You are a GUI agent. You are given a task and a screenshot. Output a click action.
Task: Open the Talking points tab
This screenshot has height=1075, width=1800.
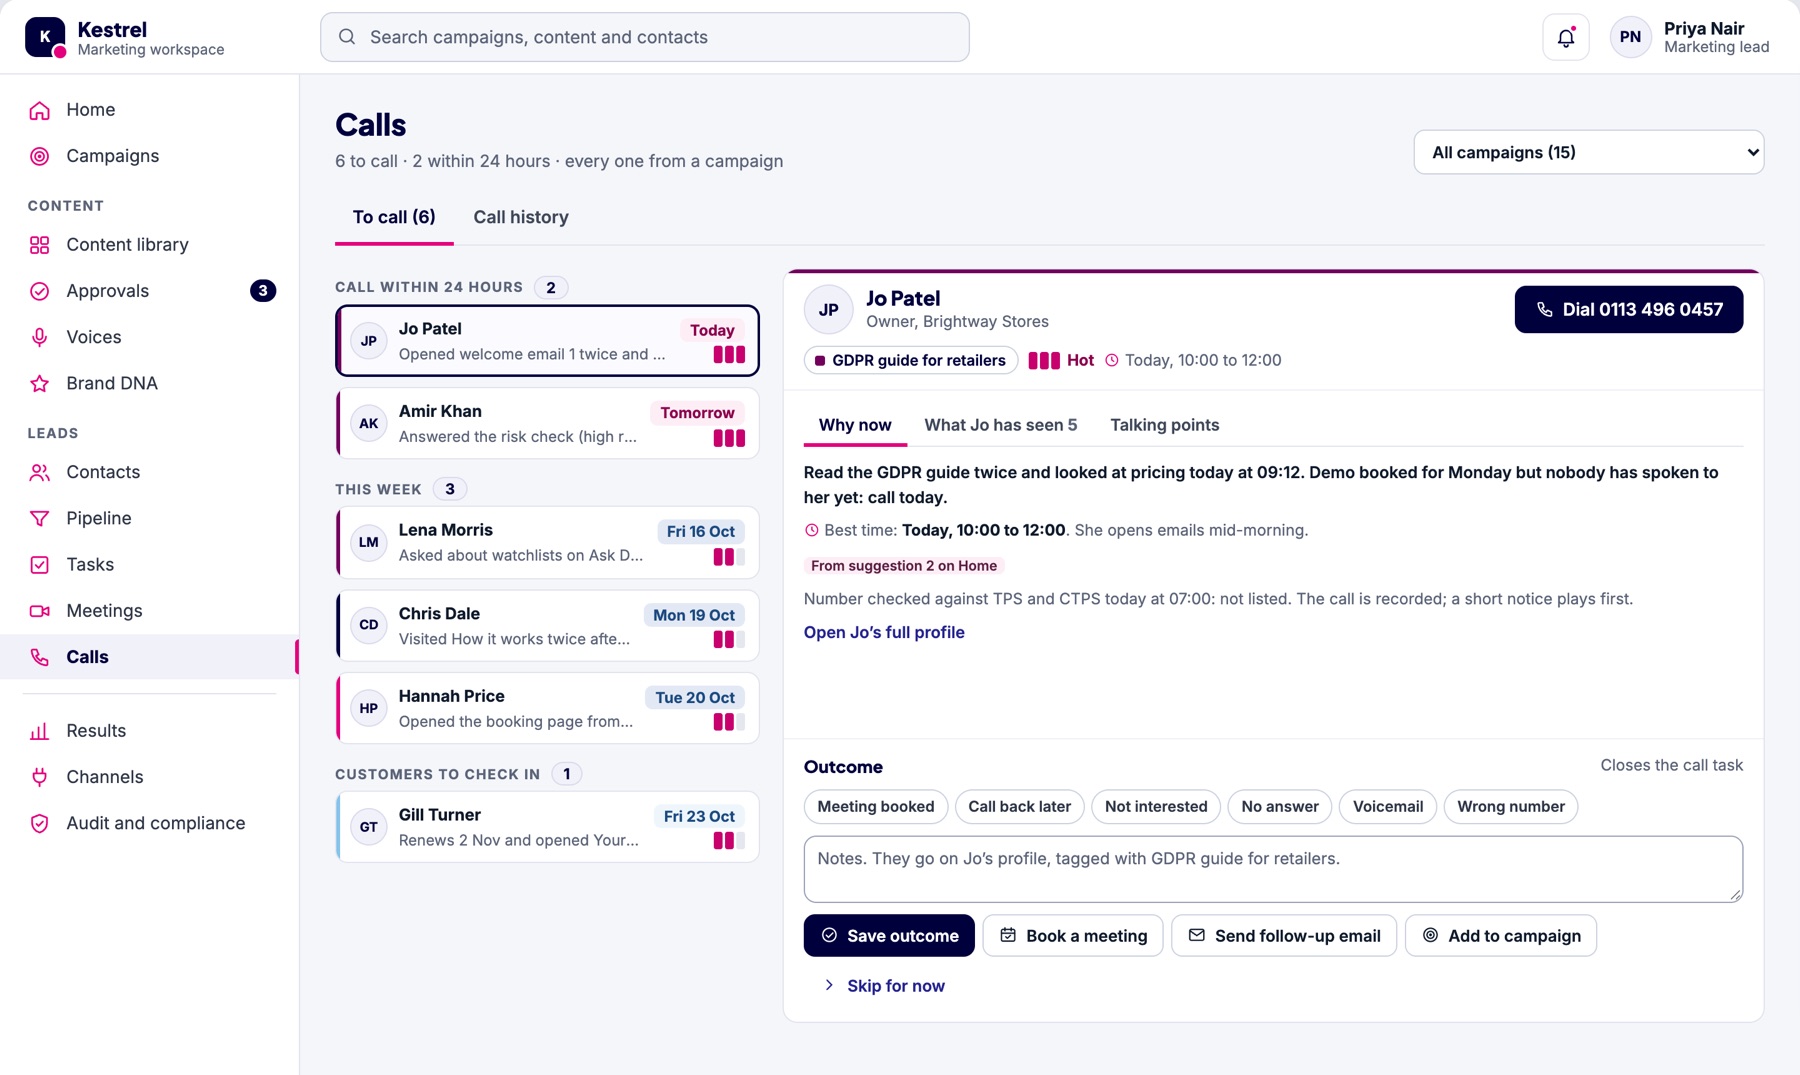tap(1165, 425)
